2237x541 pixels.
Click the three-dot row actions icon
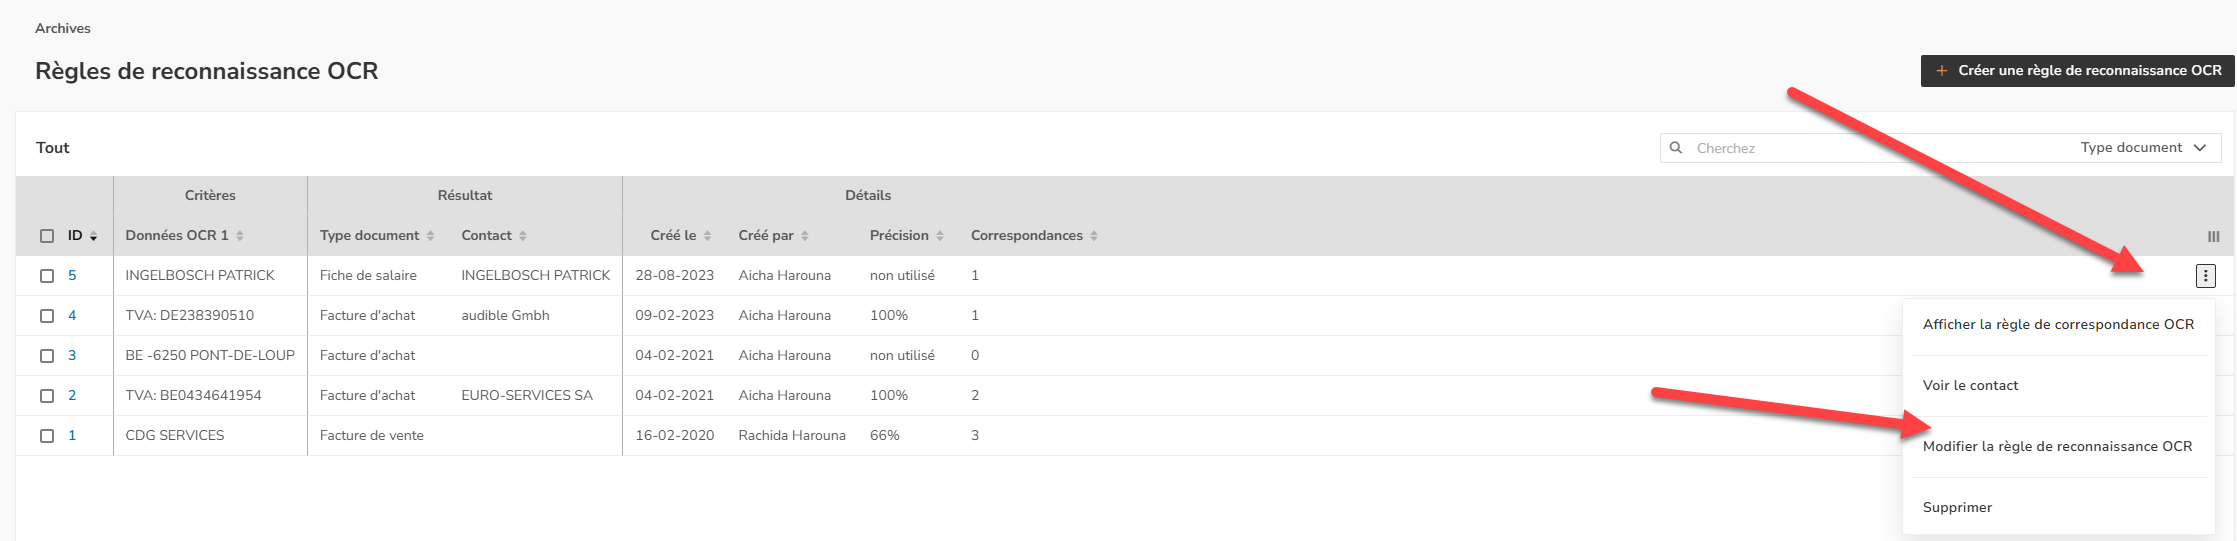click(2205, 276)
